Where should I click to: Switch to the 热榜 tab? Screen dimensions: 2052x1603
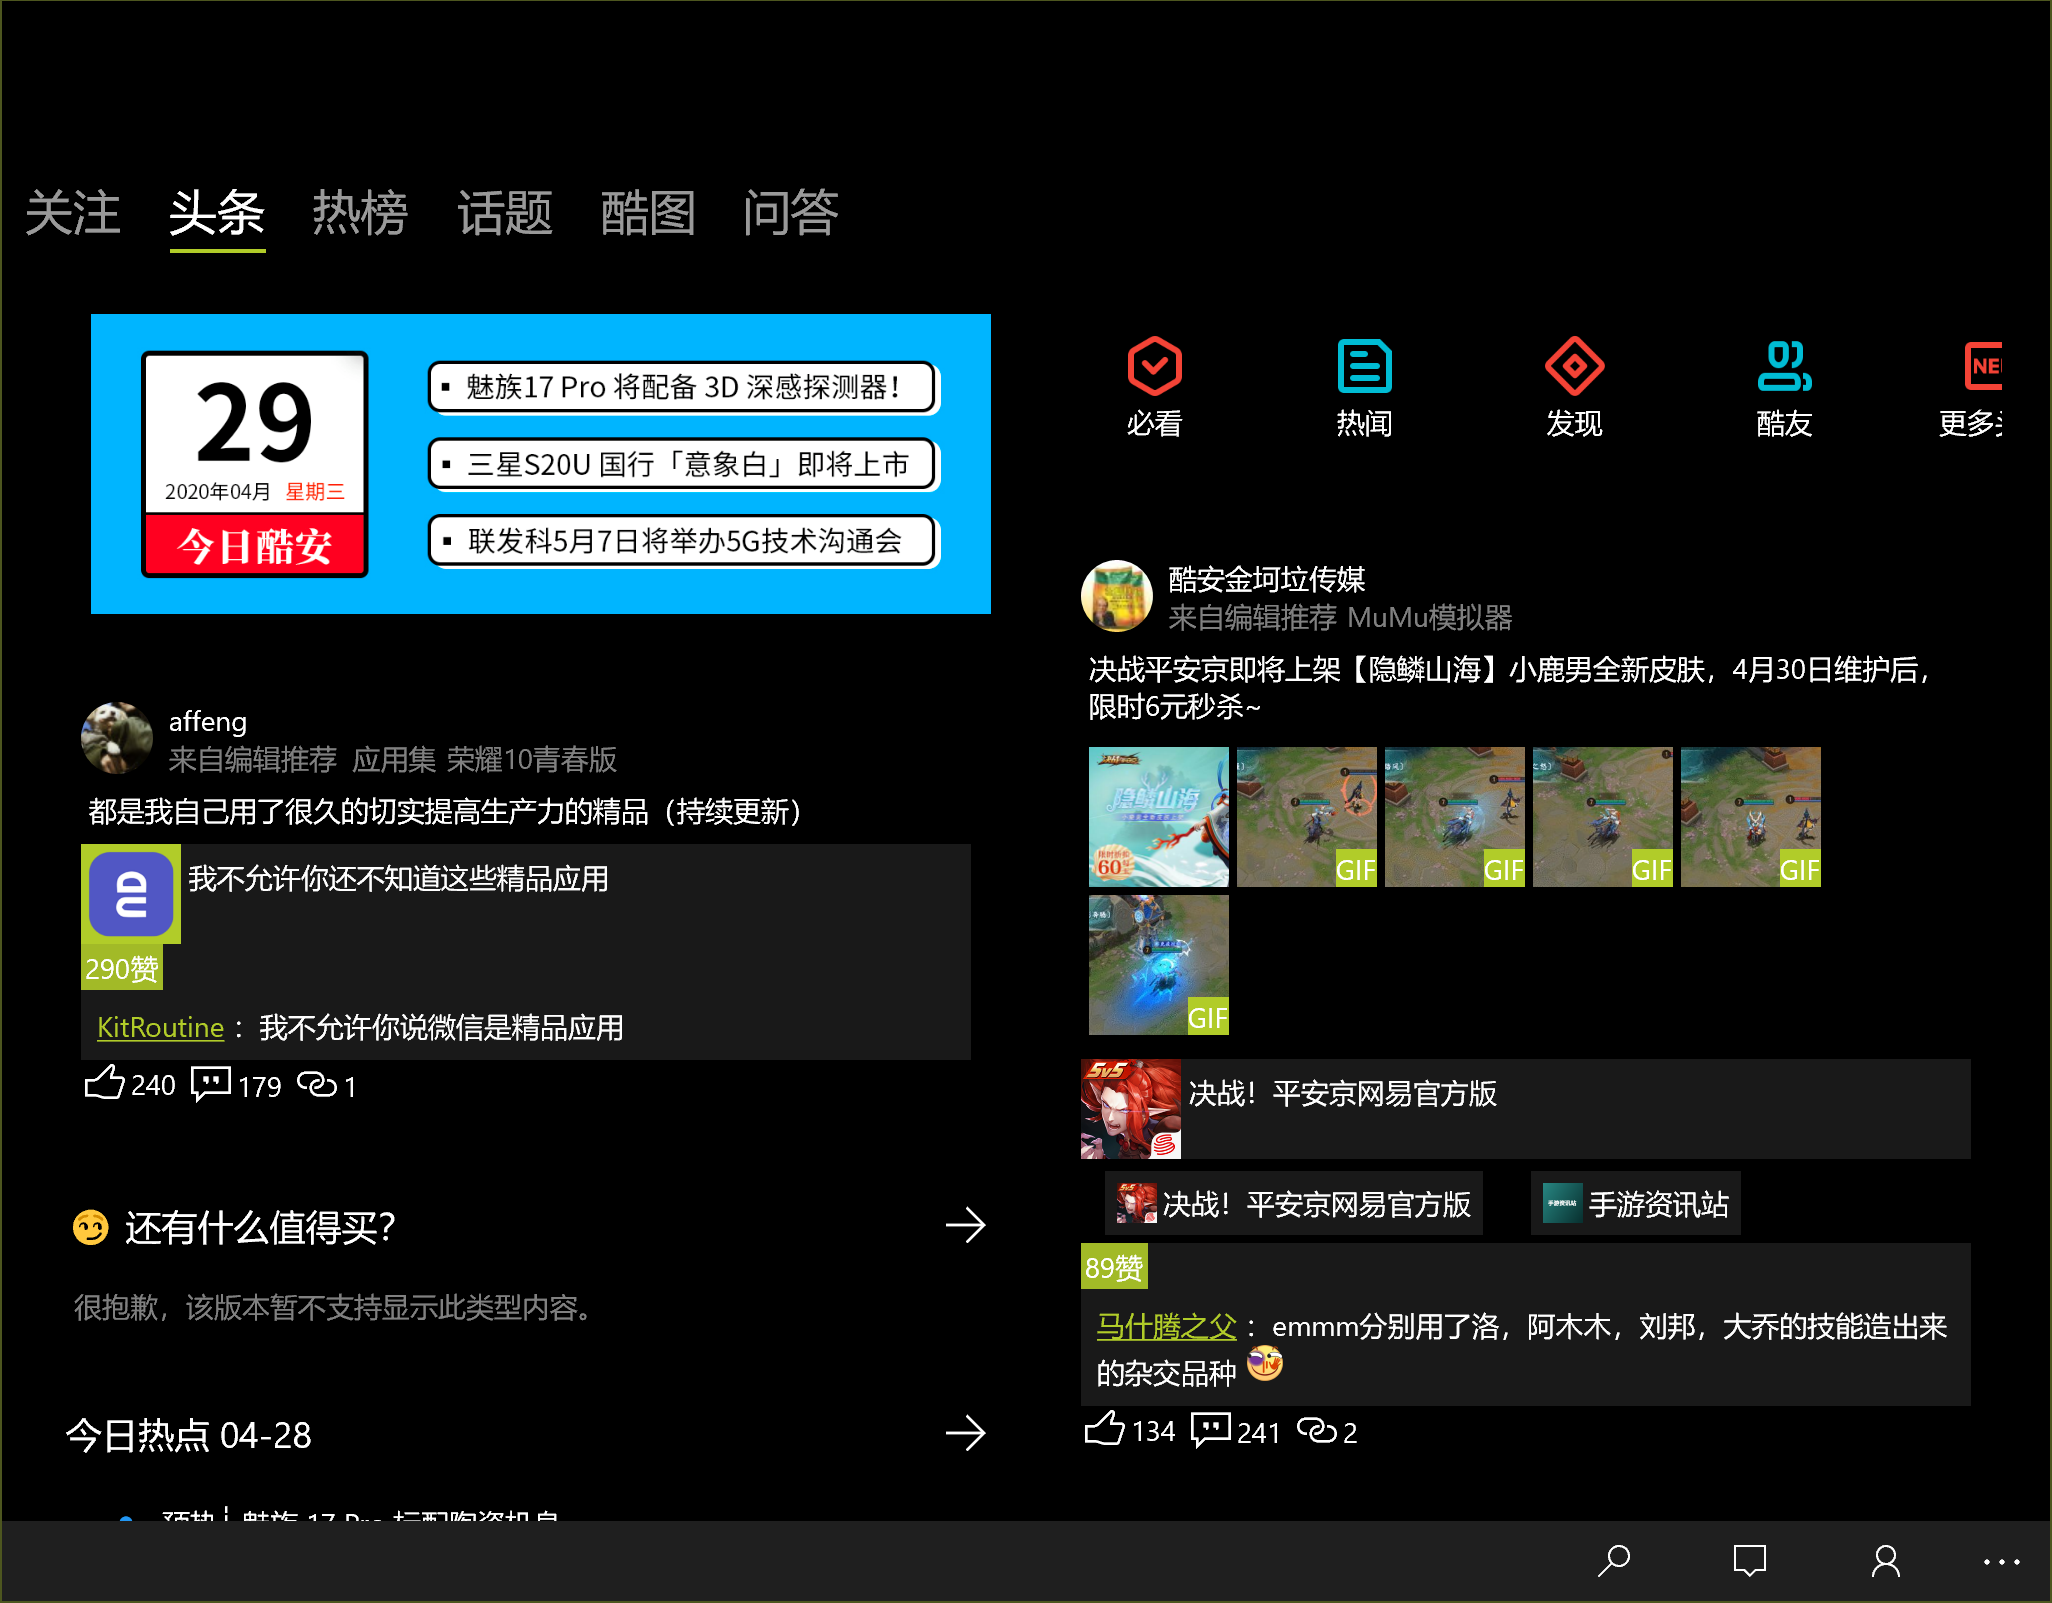point(360,213)
